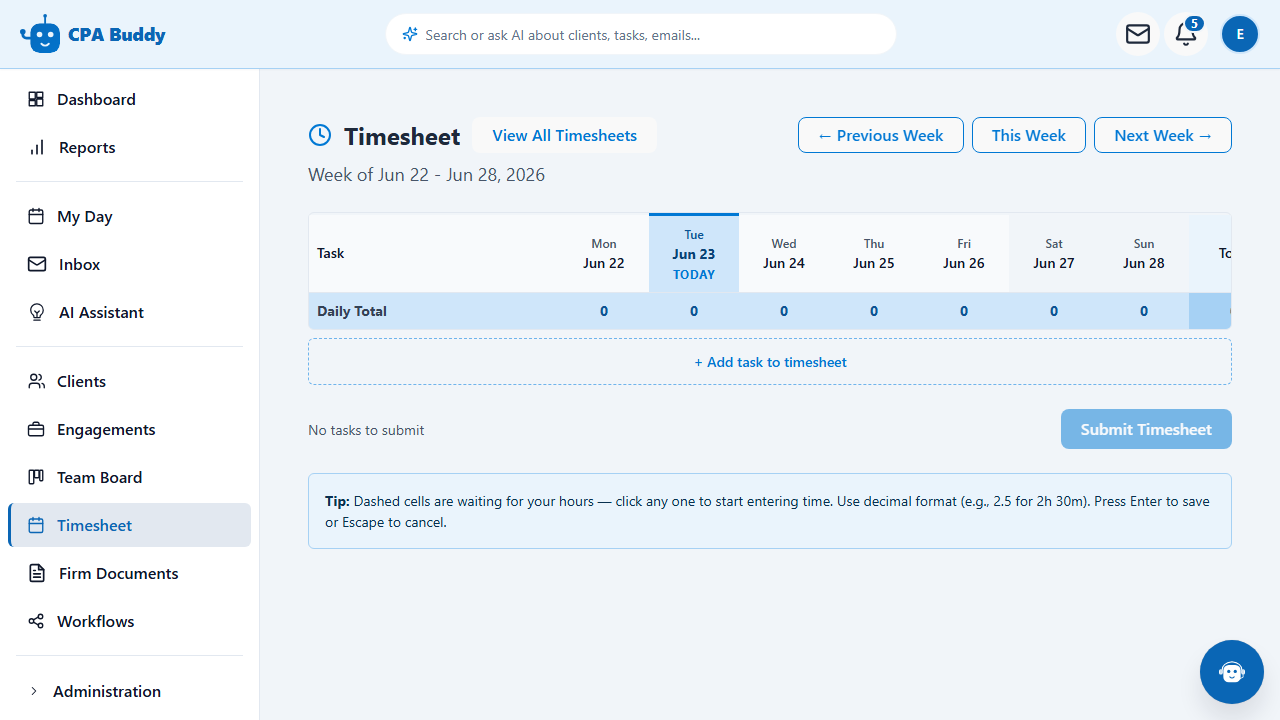Viewport: 1280px width, 720px height.
Task: Open the notifications bell icon
Action: tap(1186, 34)
